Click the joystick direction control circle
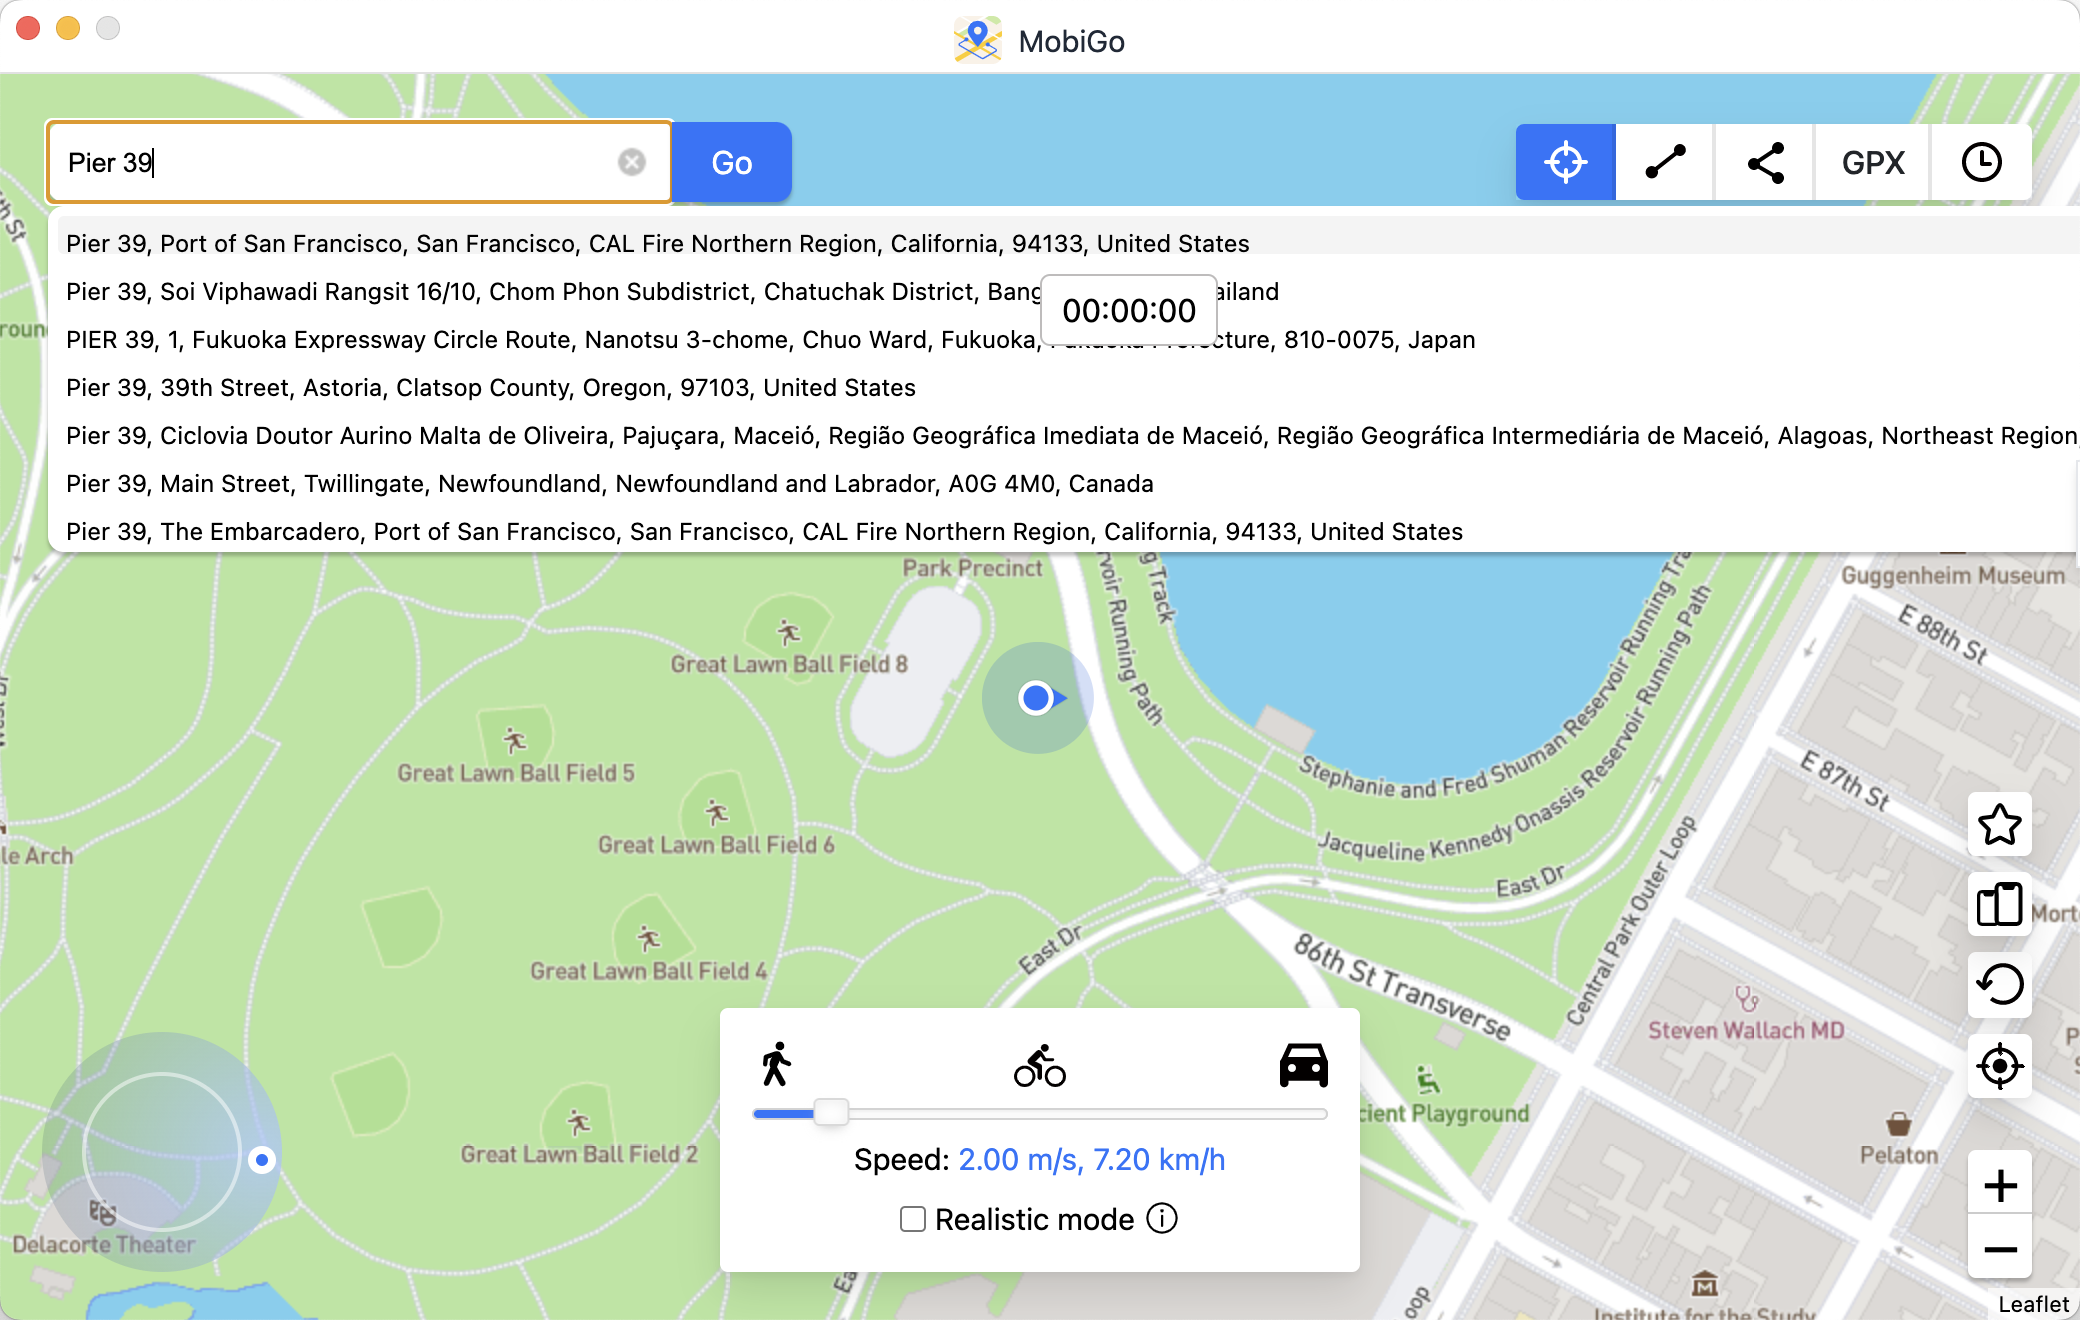Image resolution: width=2080 pixels, height=1320 pixels. click(161, 1152)
